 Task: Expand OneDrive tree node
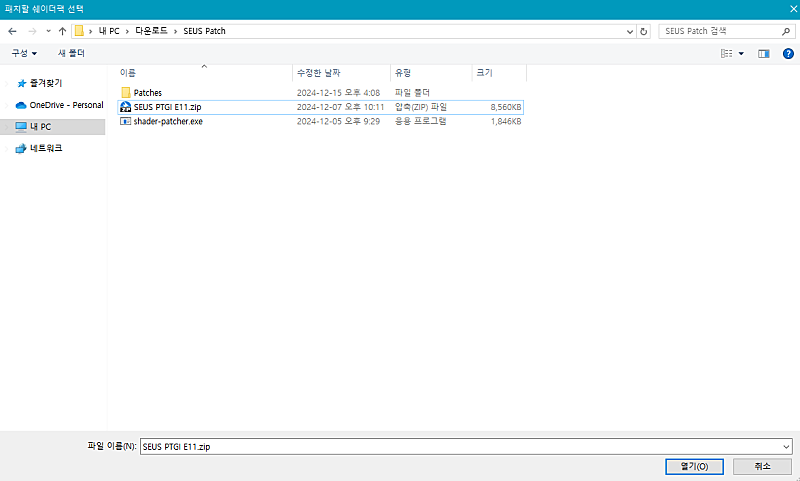tap(7, 105)
